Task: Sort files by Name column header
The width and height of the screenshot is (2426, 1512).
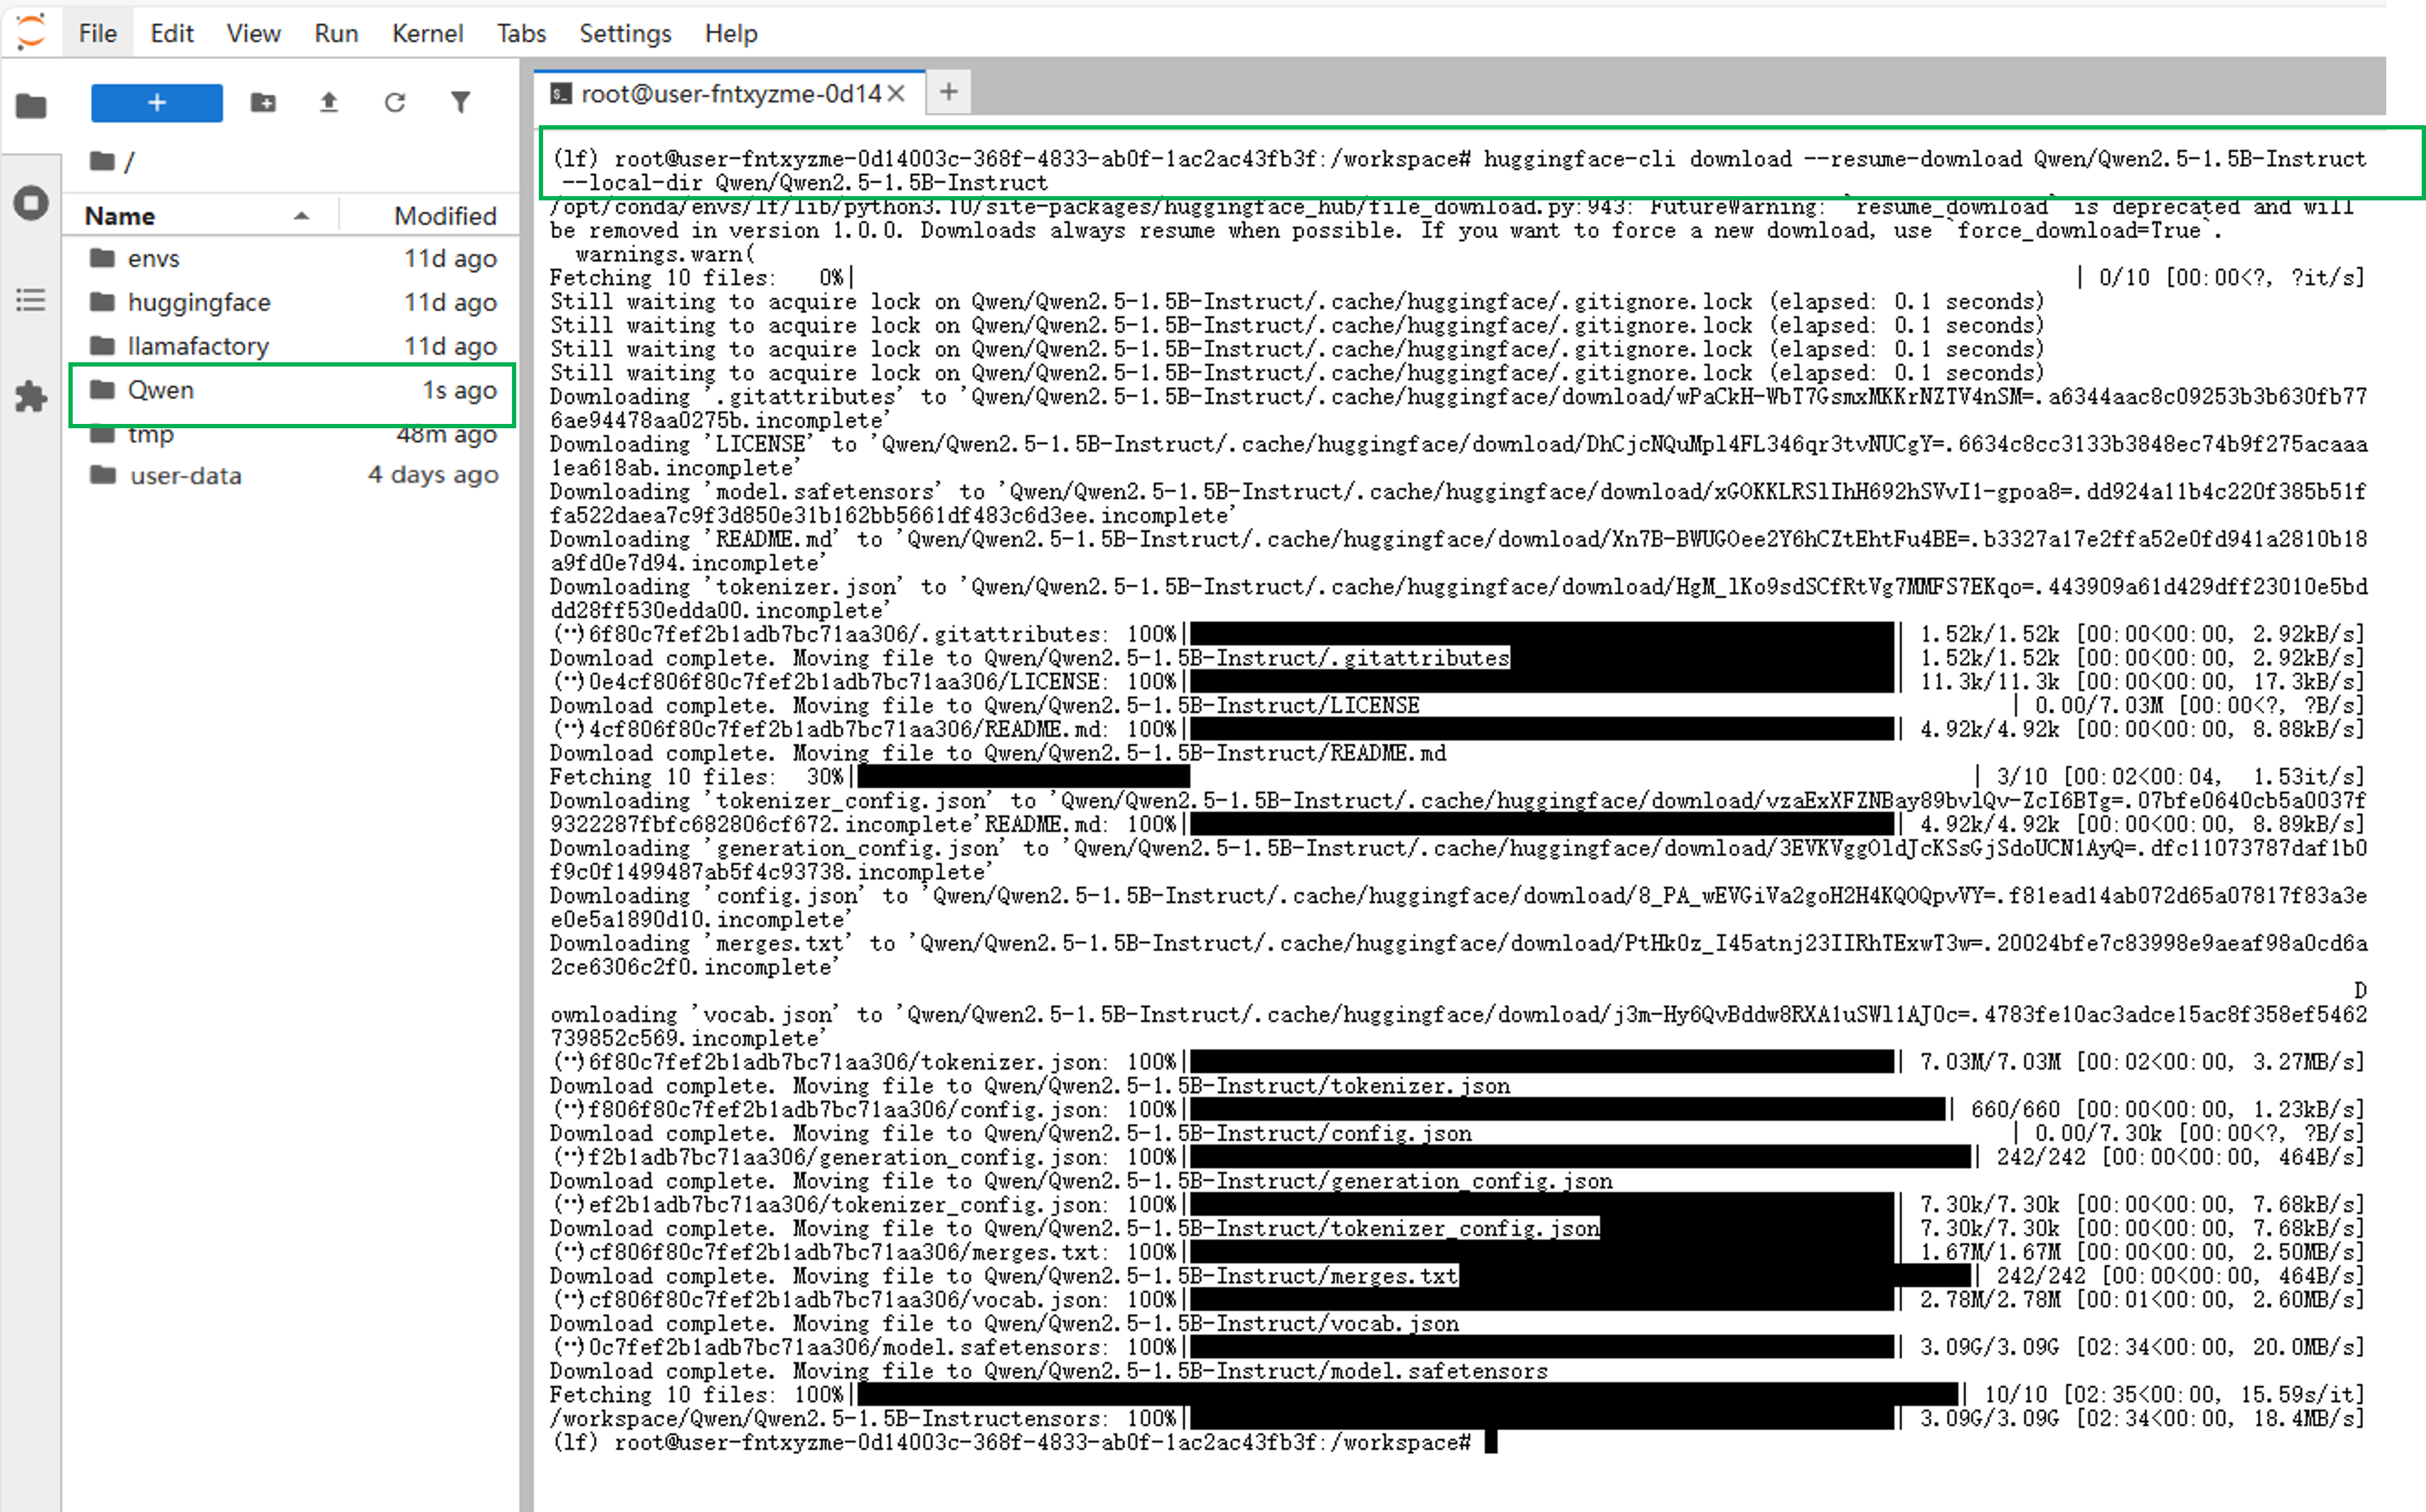Action: pos(120,216)
